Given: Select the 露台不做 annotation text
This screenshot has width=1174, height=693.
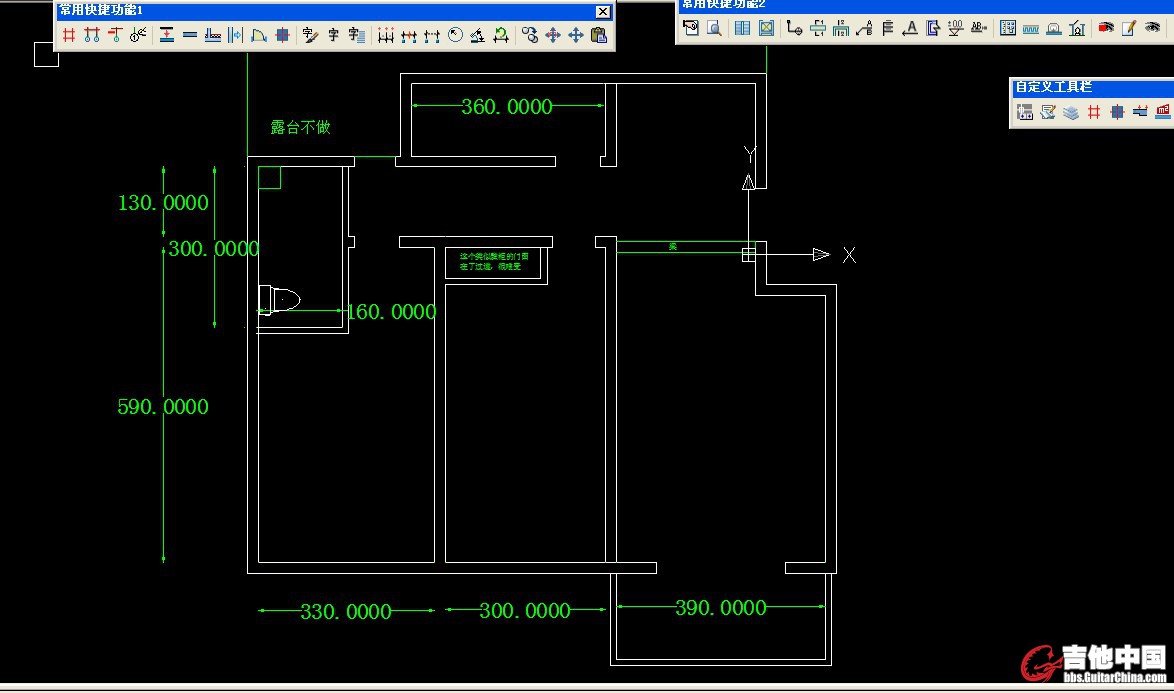Looking at the screenshot, I should click(x=300, y=128).
